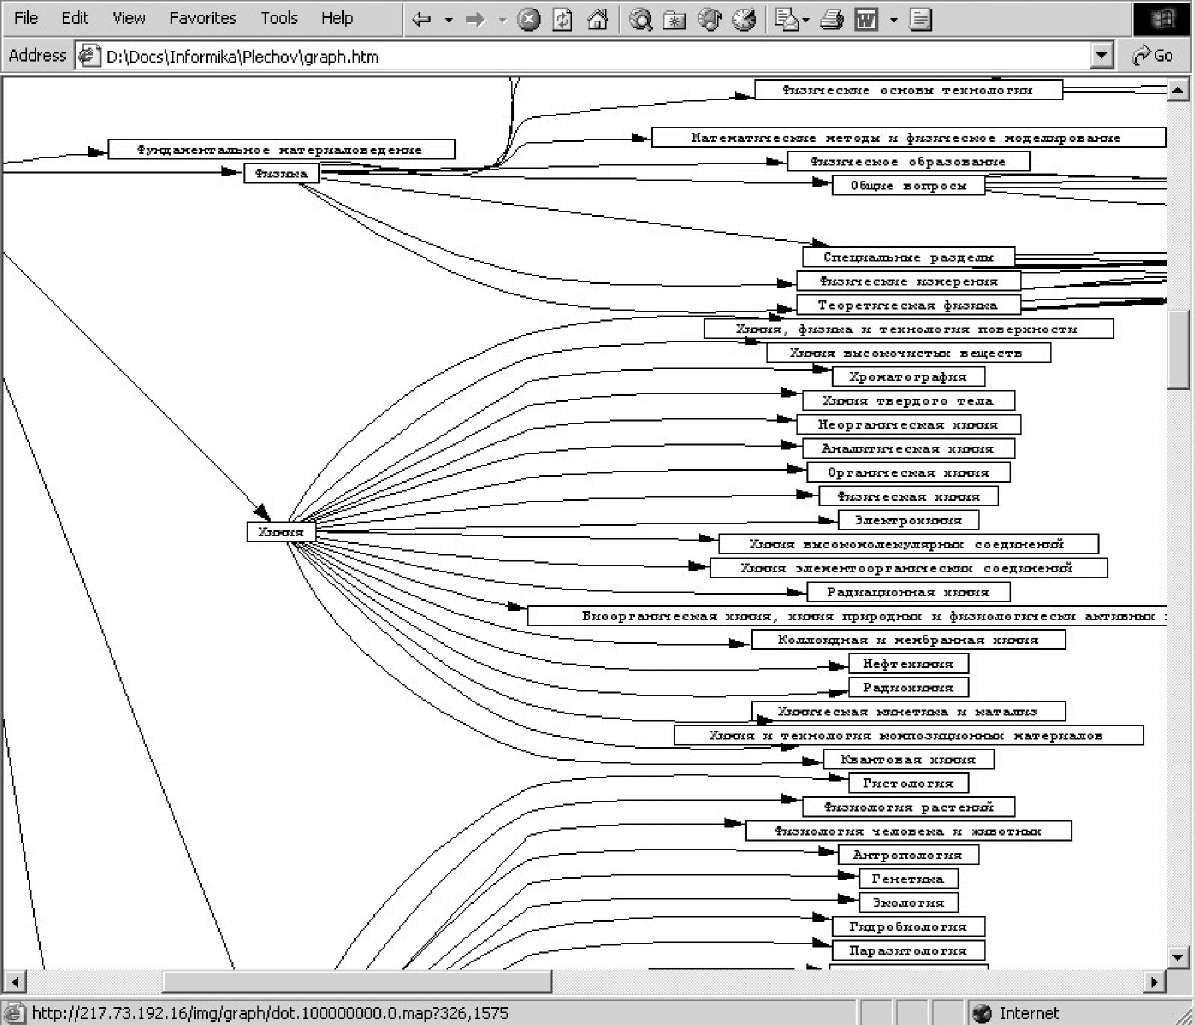Open the Favorites menu

click(203, 18)
